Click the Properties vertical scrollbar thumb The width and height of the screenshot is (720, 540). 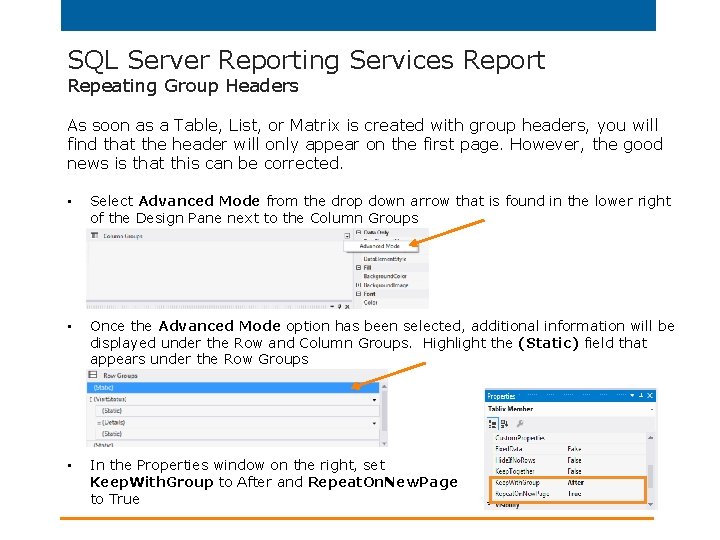click(x=650, y=476)
